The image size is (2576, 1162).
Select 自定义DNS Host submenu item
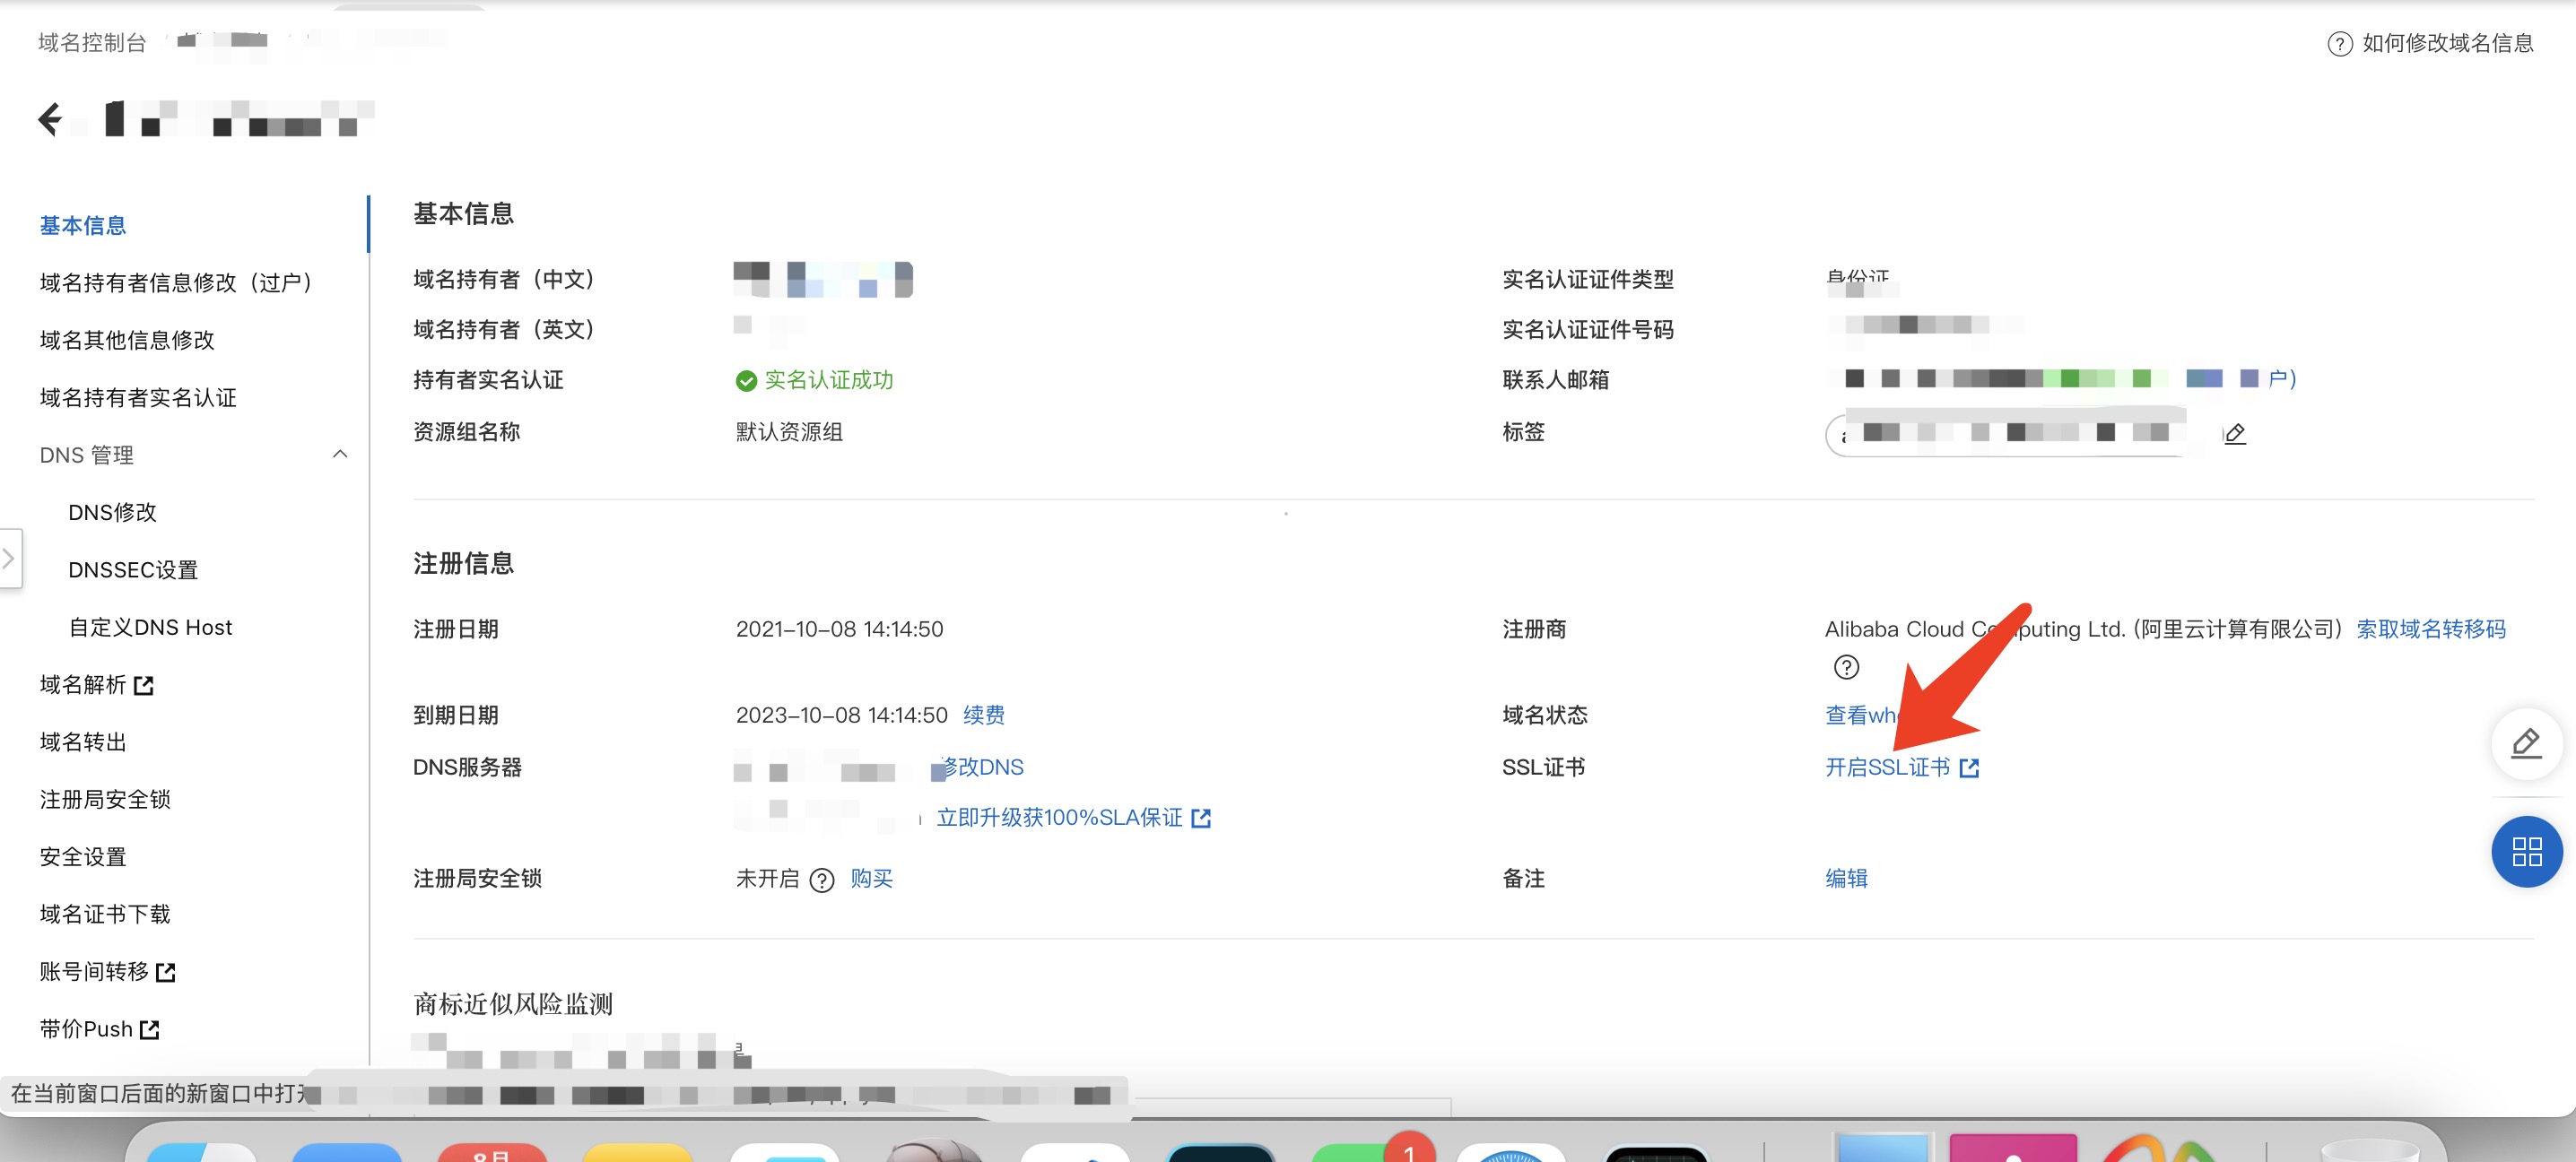[x=150, y=627]
